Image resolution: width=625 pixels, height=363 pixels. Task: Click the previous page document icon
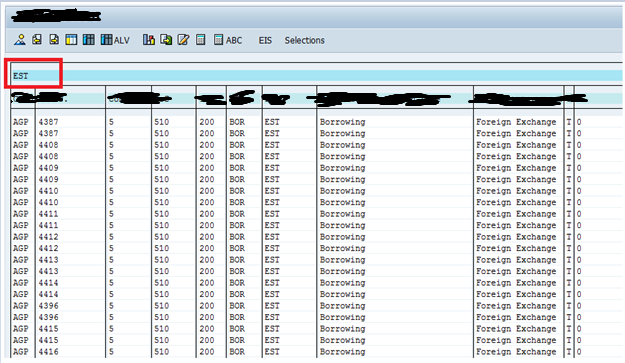tap(37, 39)
